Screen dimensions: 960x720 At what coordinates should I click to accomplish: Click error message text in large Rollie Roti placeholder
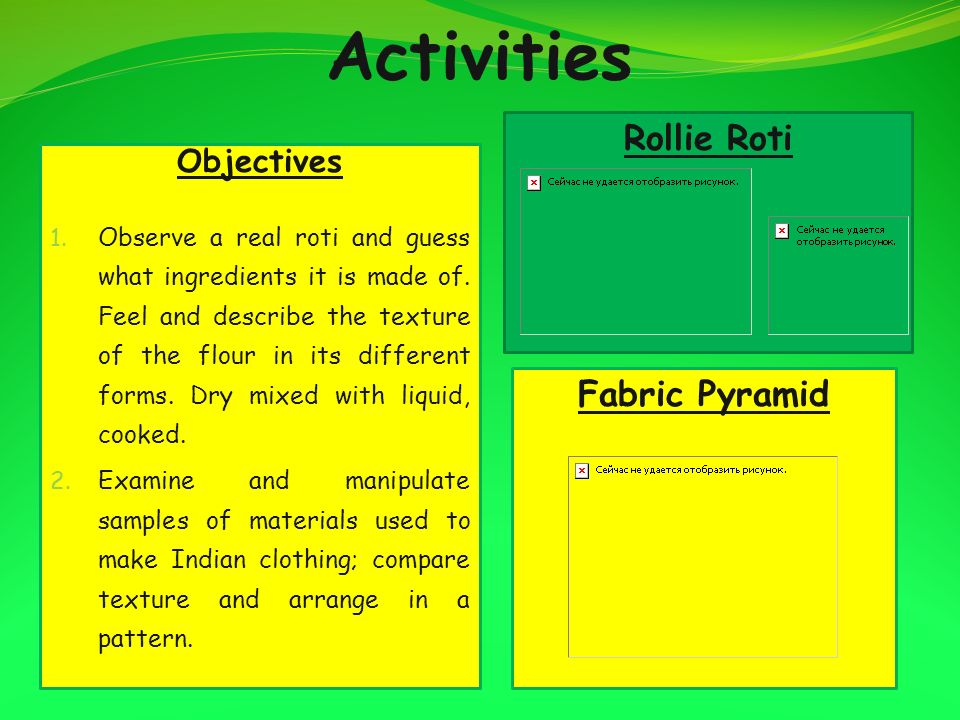[643, 182]
